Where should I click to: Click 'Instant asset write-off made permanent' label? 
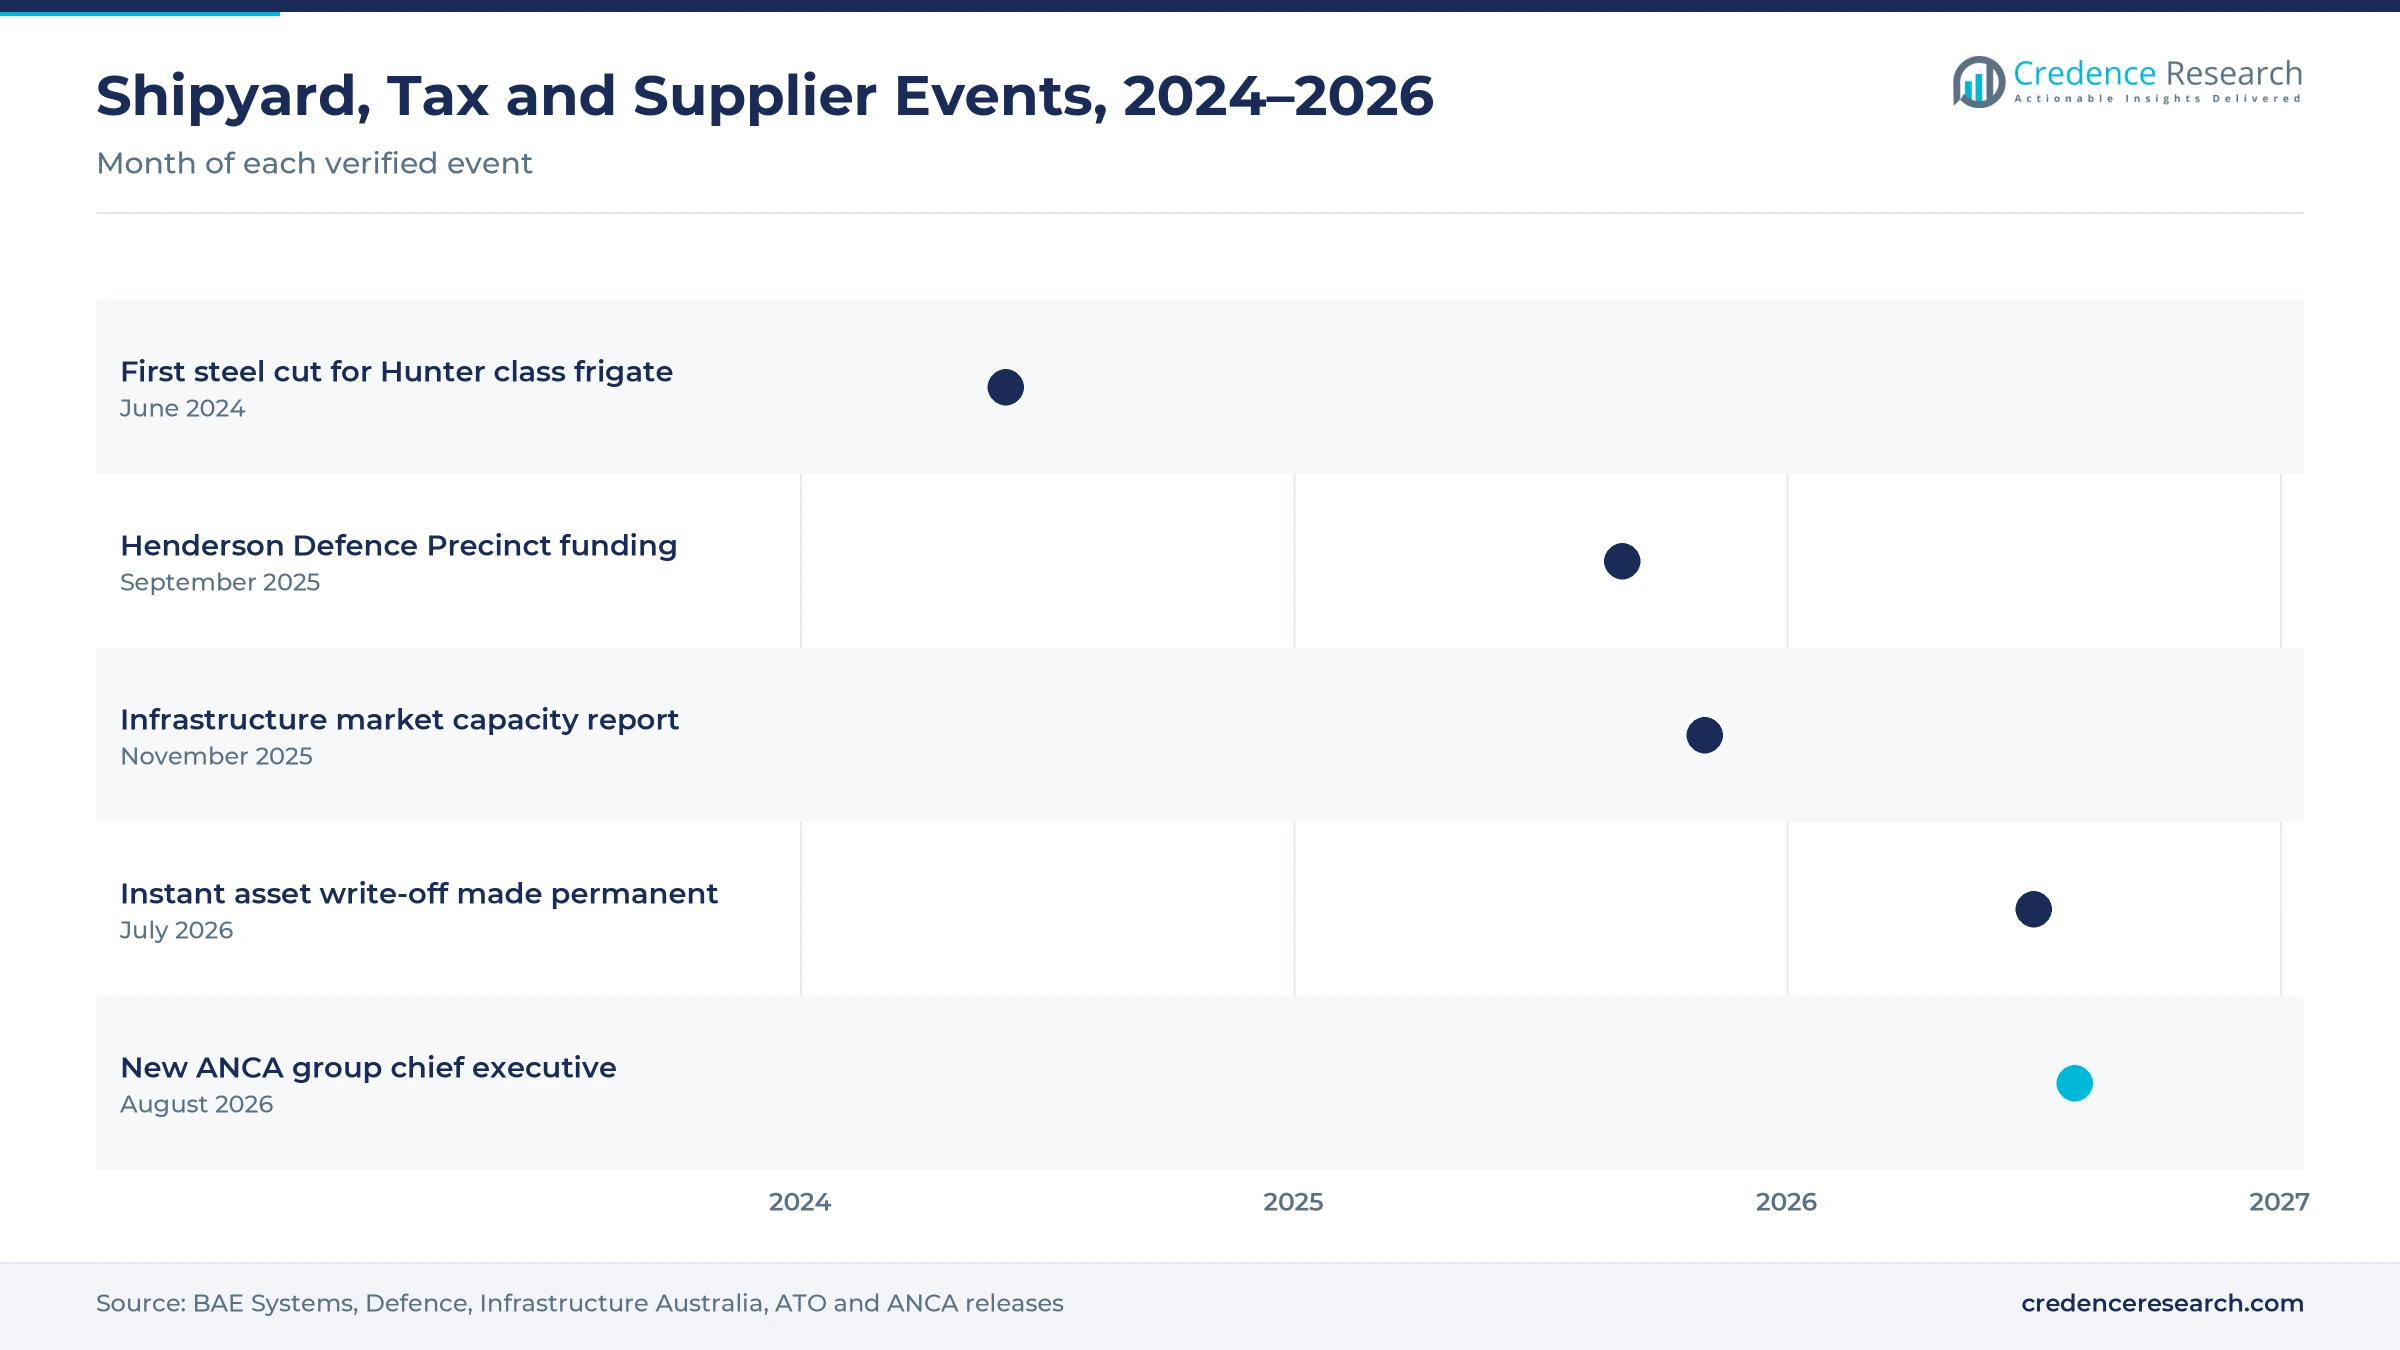pyautogui.click(x=419, y=893)
